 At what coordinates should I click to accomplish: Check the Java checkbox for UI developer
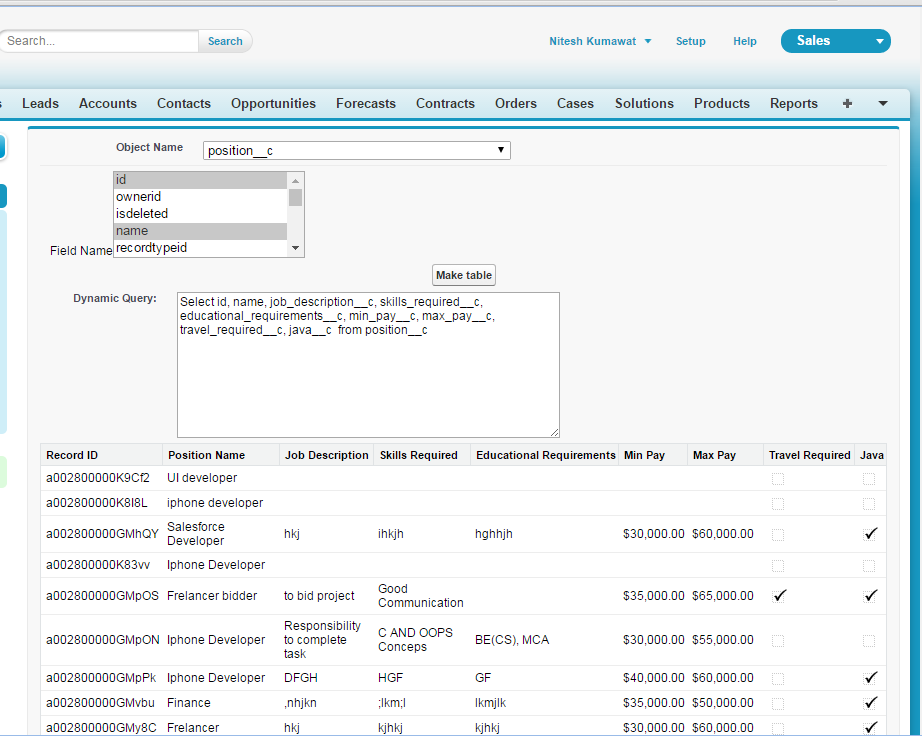point(870,478)
